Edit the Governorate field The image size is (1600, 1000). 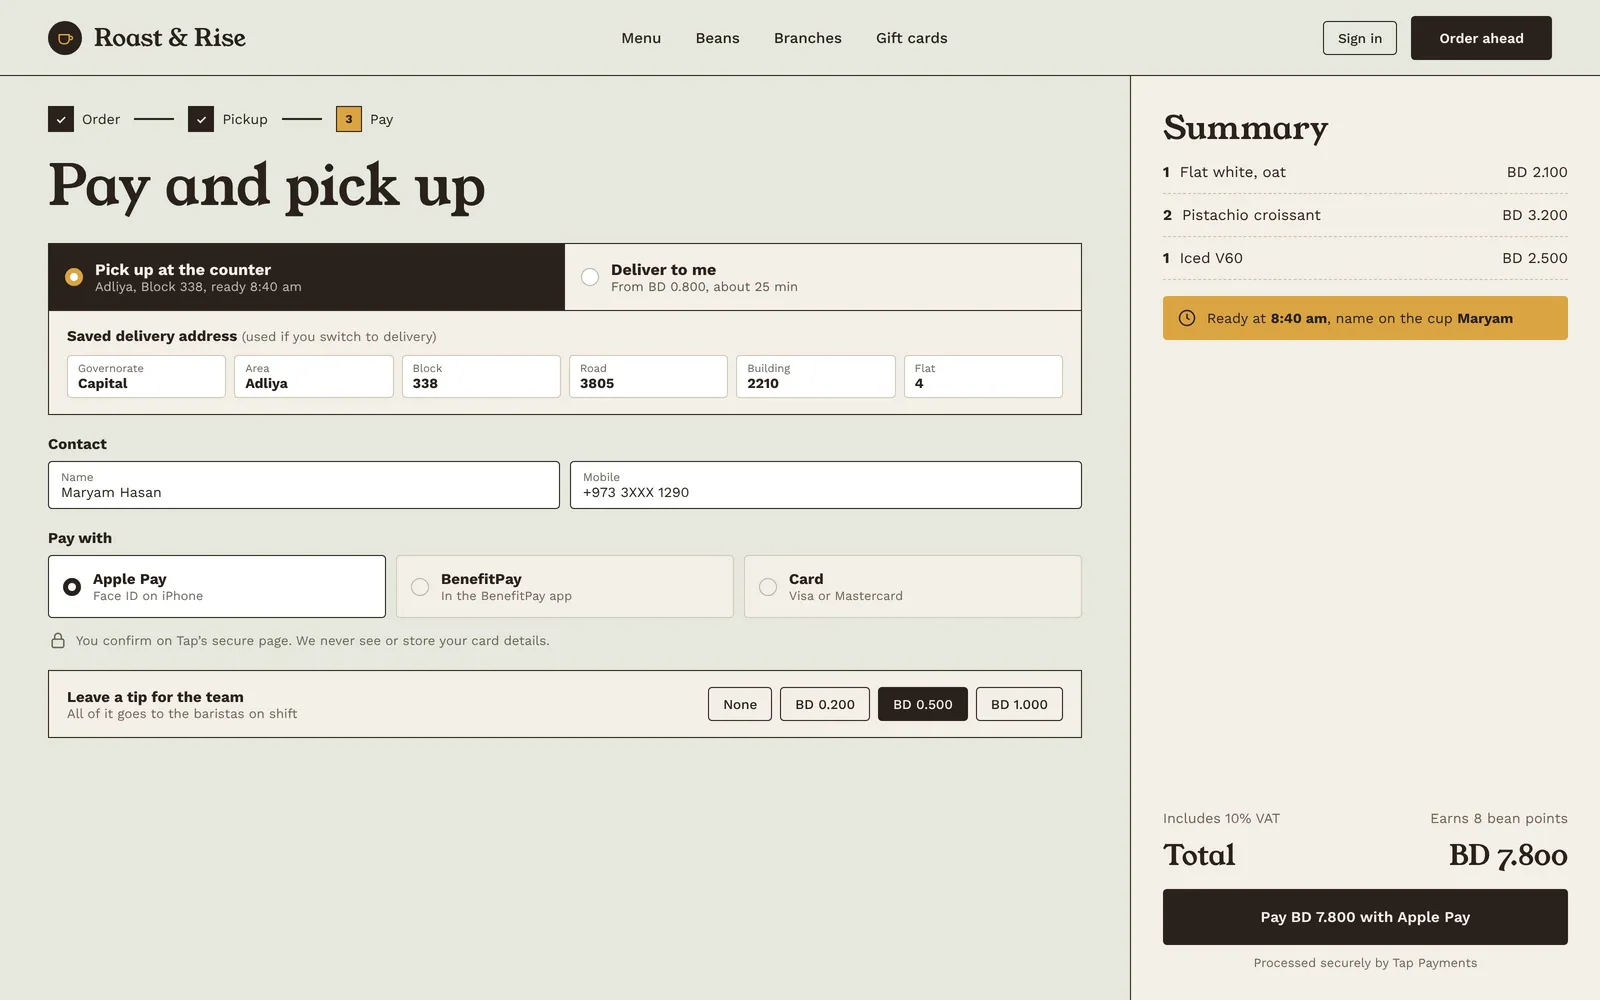[146, 377]
